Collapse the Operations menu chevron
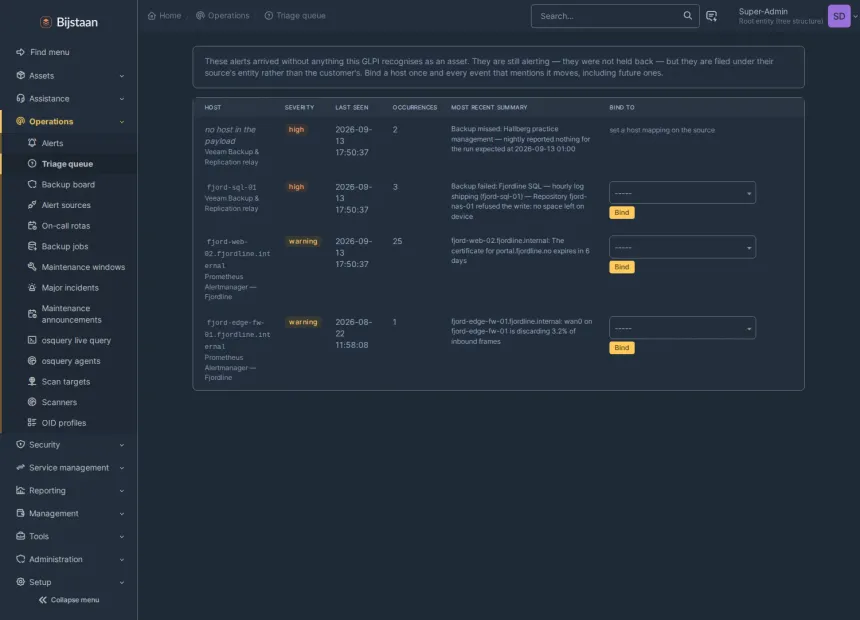Screen dimensions: 860x620 pos(122,122)
